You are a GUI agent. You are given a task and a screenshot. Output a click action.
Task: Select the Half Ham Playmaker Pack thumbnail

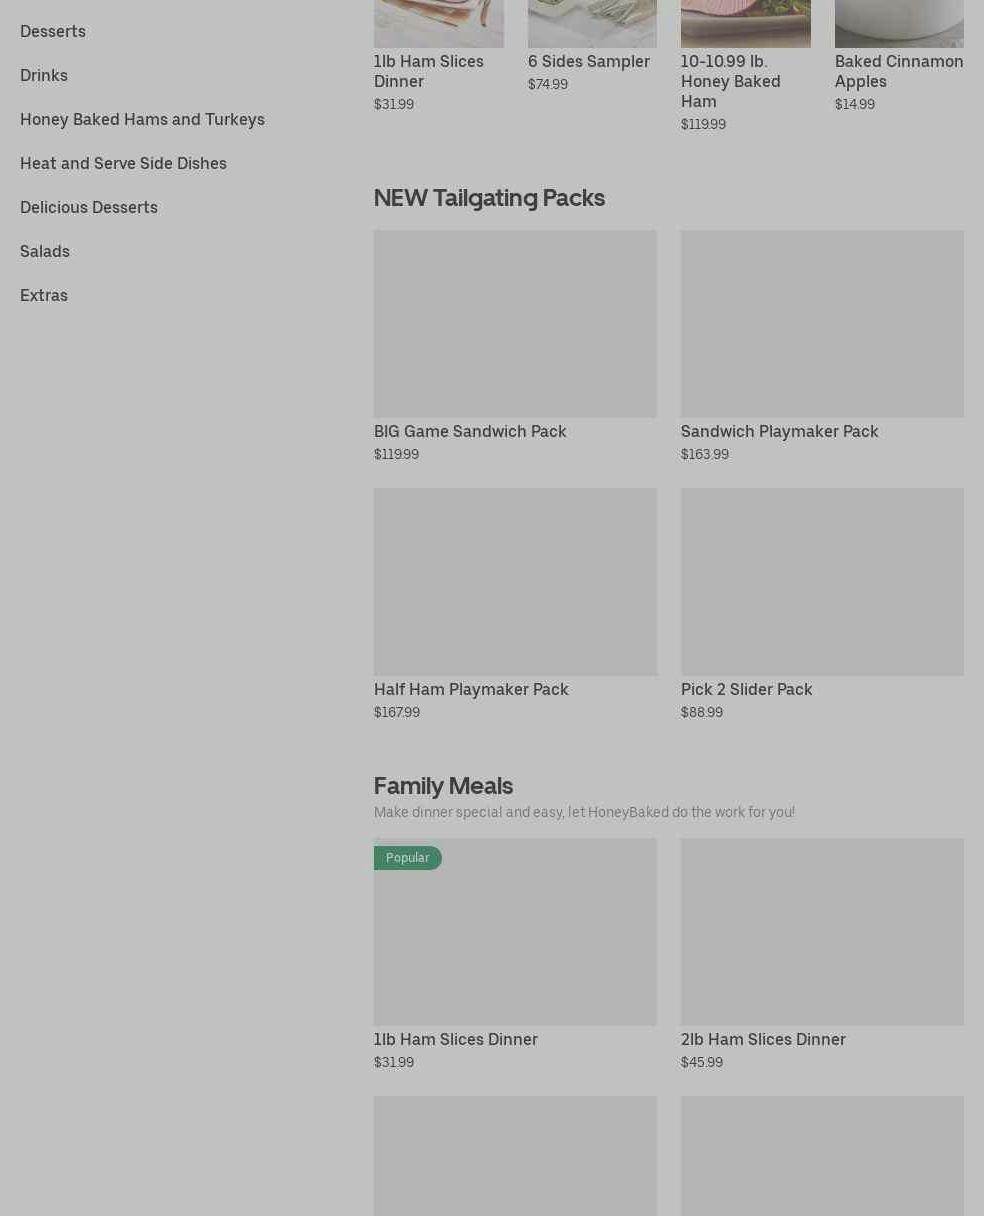tap(515, 582)
